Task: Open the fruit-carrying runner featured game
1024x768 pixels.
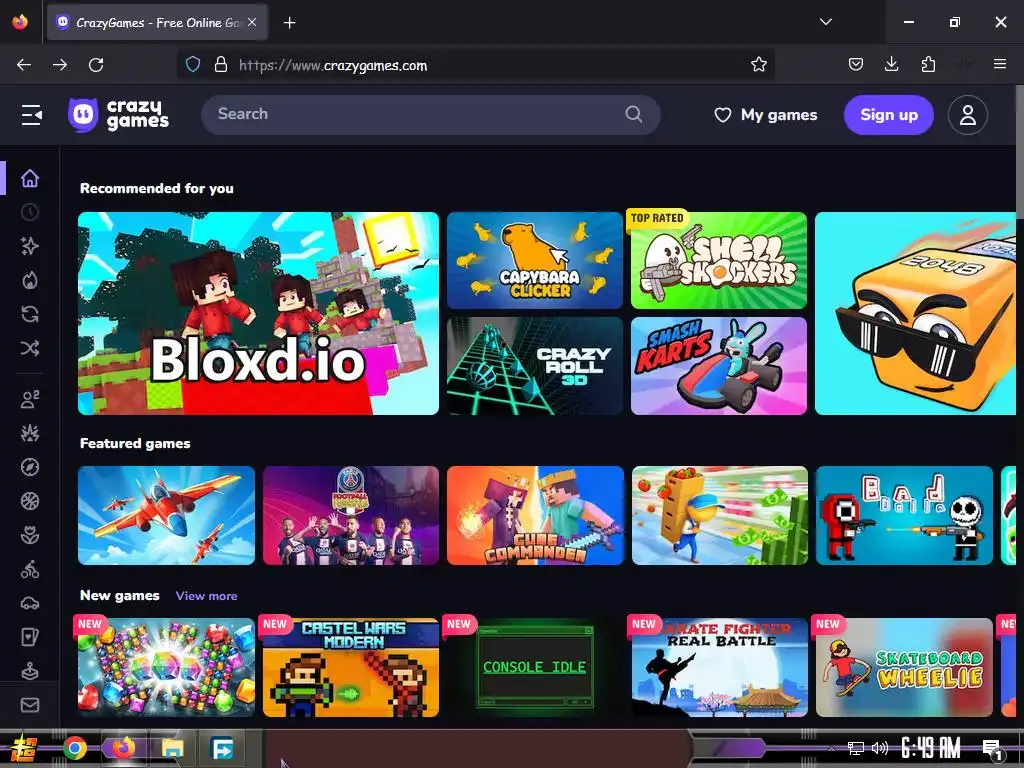Action: click(x=720, y=515)
